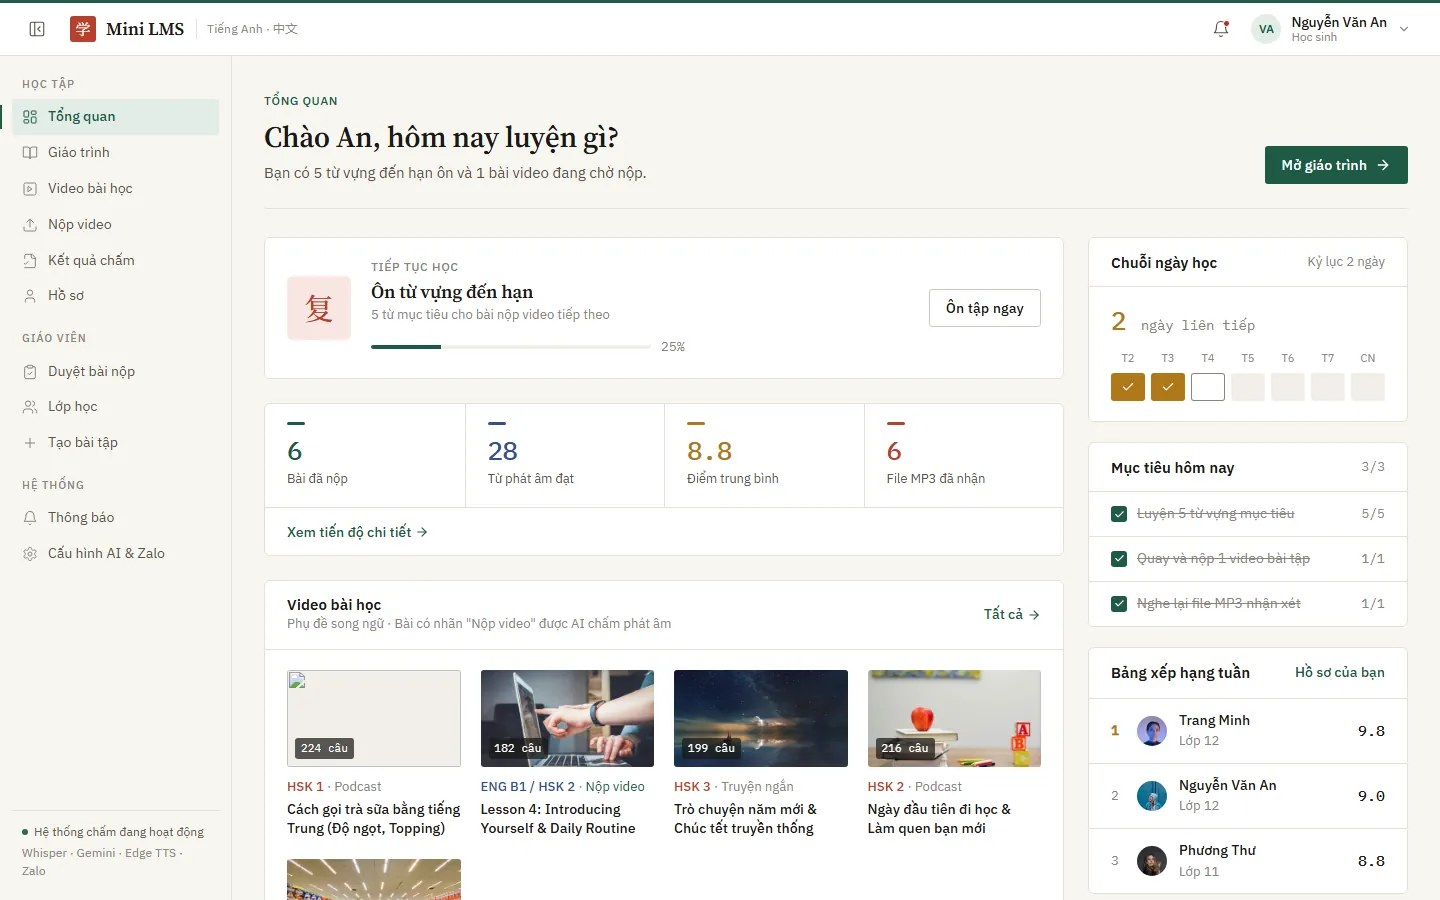Open Giáo trình from the sidebar
Viewport: 1440px width, 900px height.
click(116, 153)
